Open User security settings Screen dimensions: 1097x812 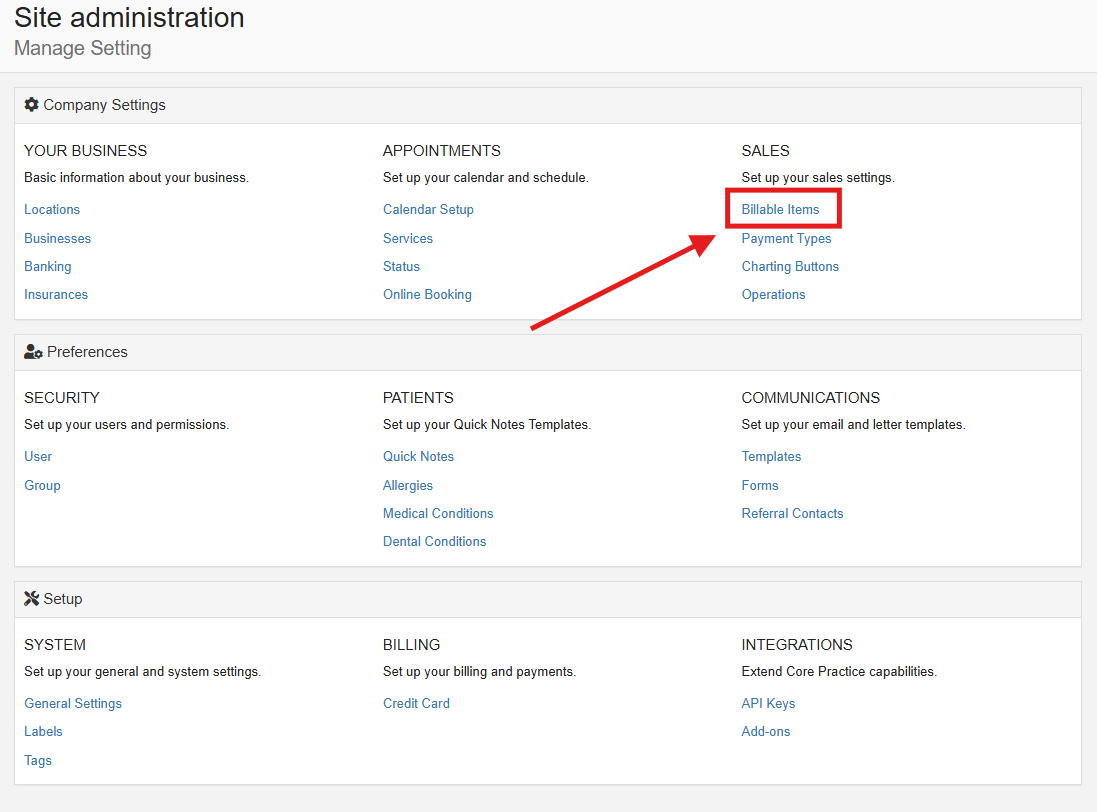point(38,457)
